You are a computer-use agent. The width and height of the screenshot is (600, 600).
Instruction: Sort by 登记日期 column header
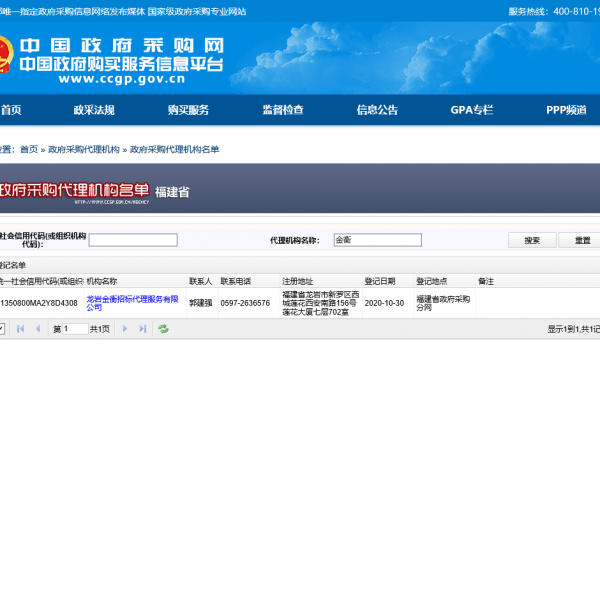click(x=388, y=281)
